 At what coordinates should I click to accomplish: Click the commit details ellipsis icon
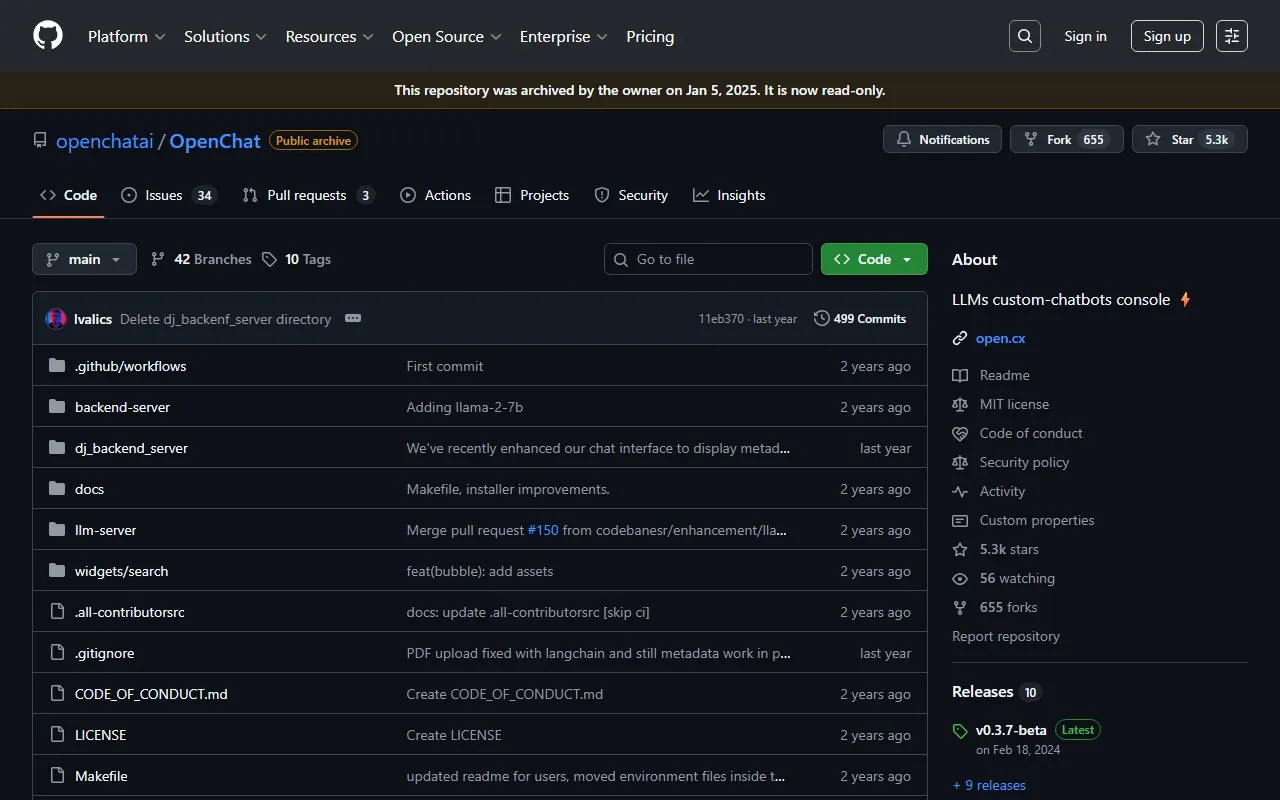coord(353,318)
